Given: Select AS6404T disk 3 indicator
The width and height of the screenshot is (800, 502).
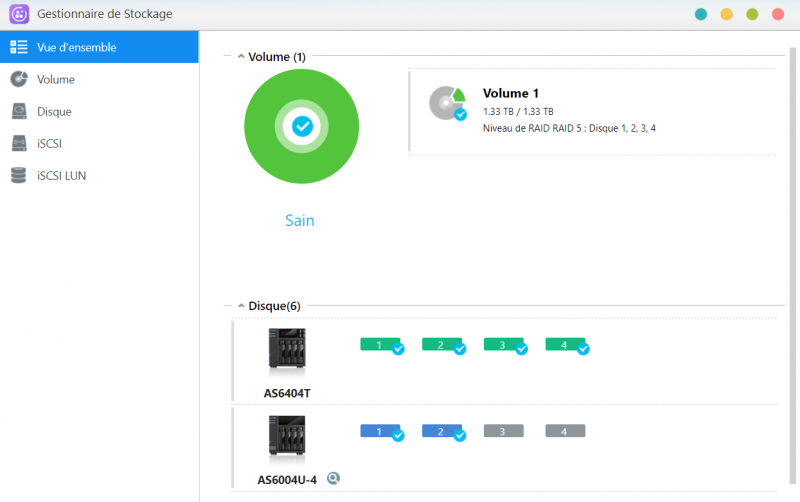Looking at the screenshot, I should [505, 345].
